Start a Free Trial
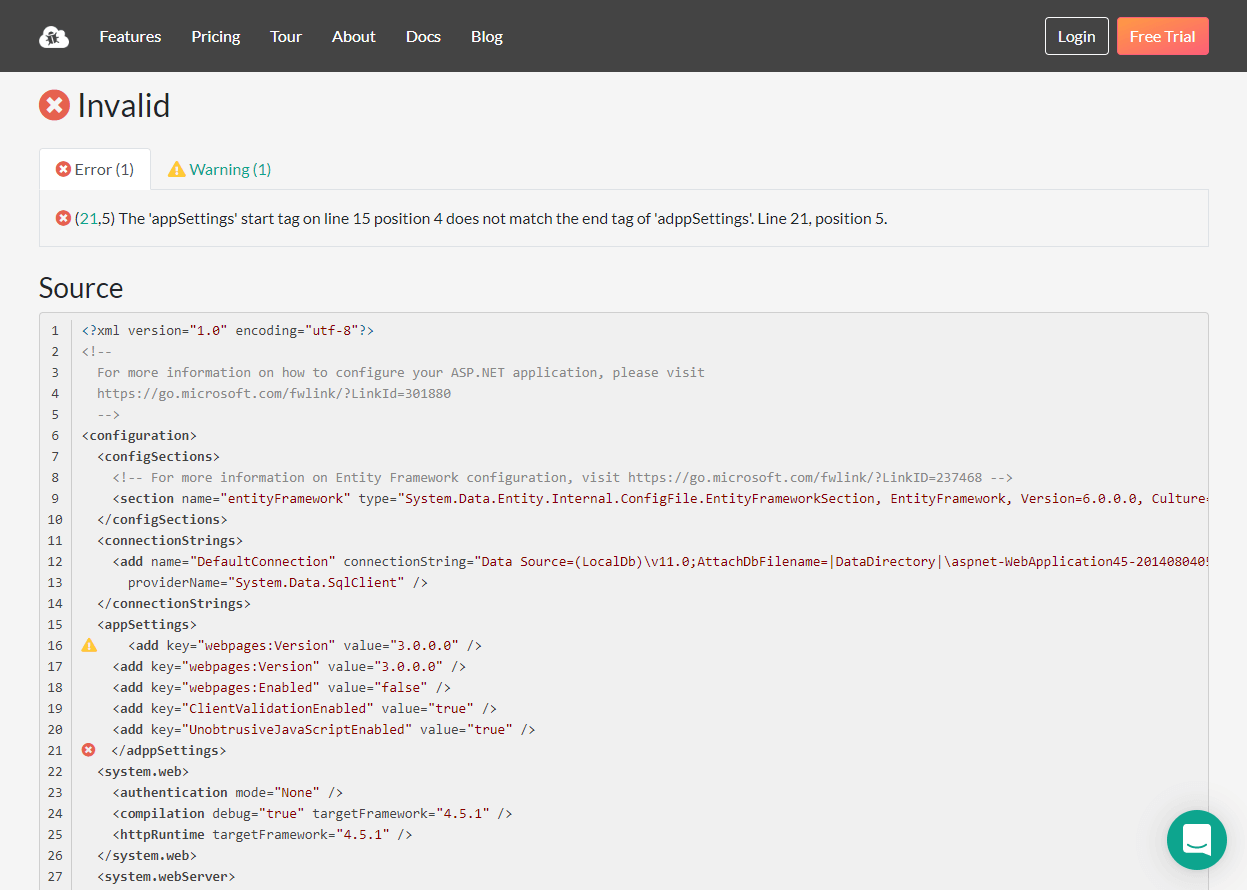This screenshot has width=1247, height=890. point(1162,35)
